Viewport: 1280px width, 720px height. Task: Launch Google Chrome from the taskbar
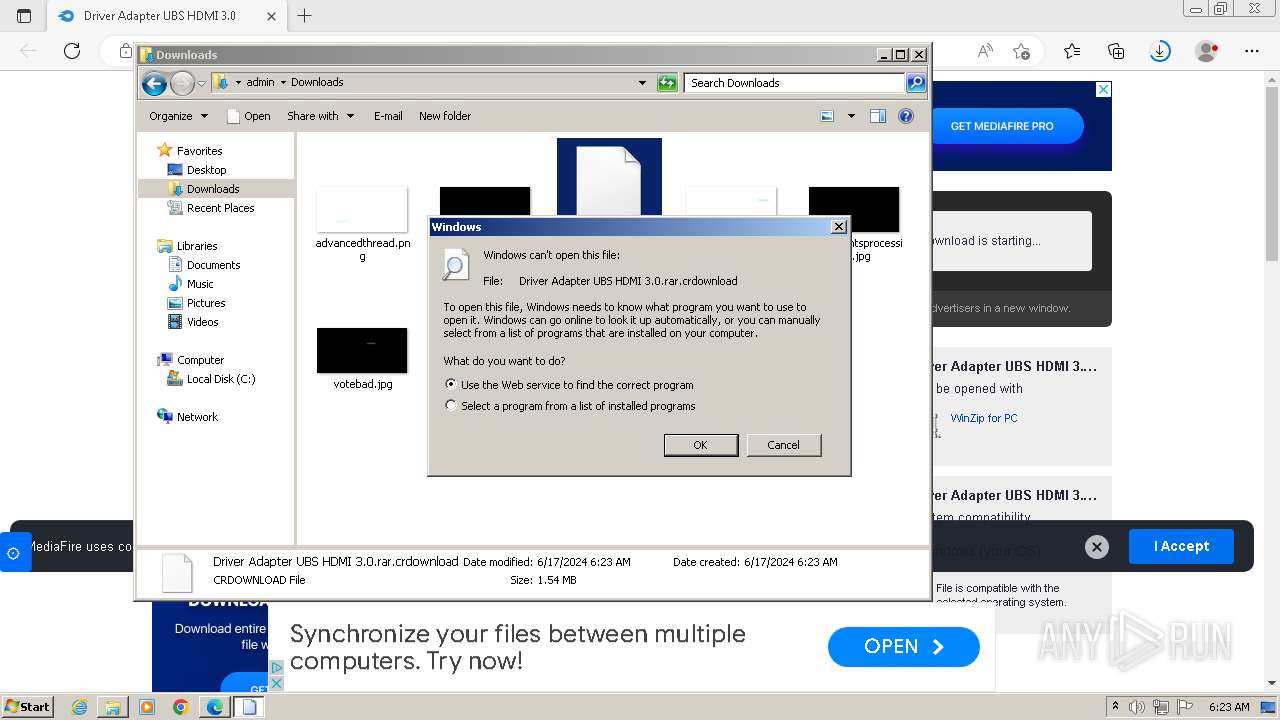click(x=180, y=707)
